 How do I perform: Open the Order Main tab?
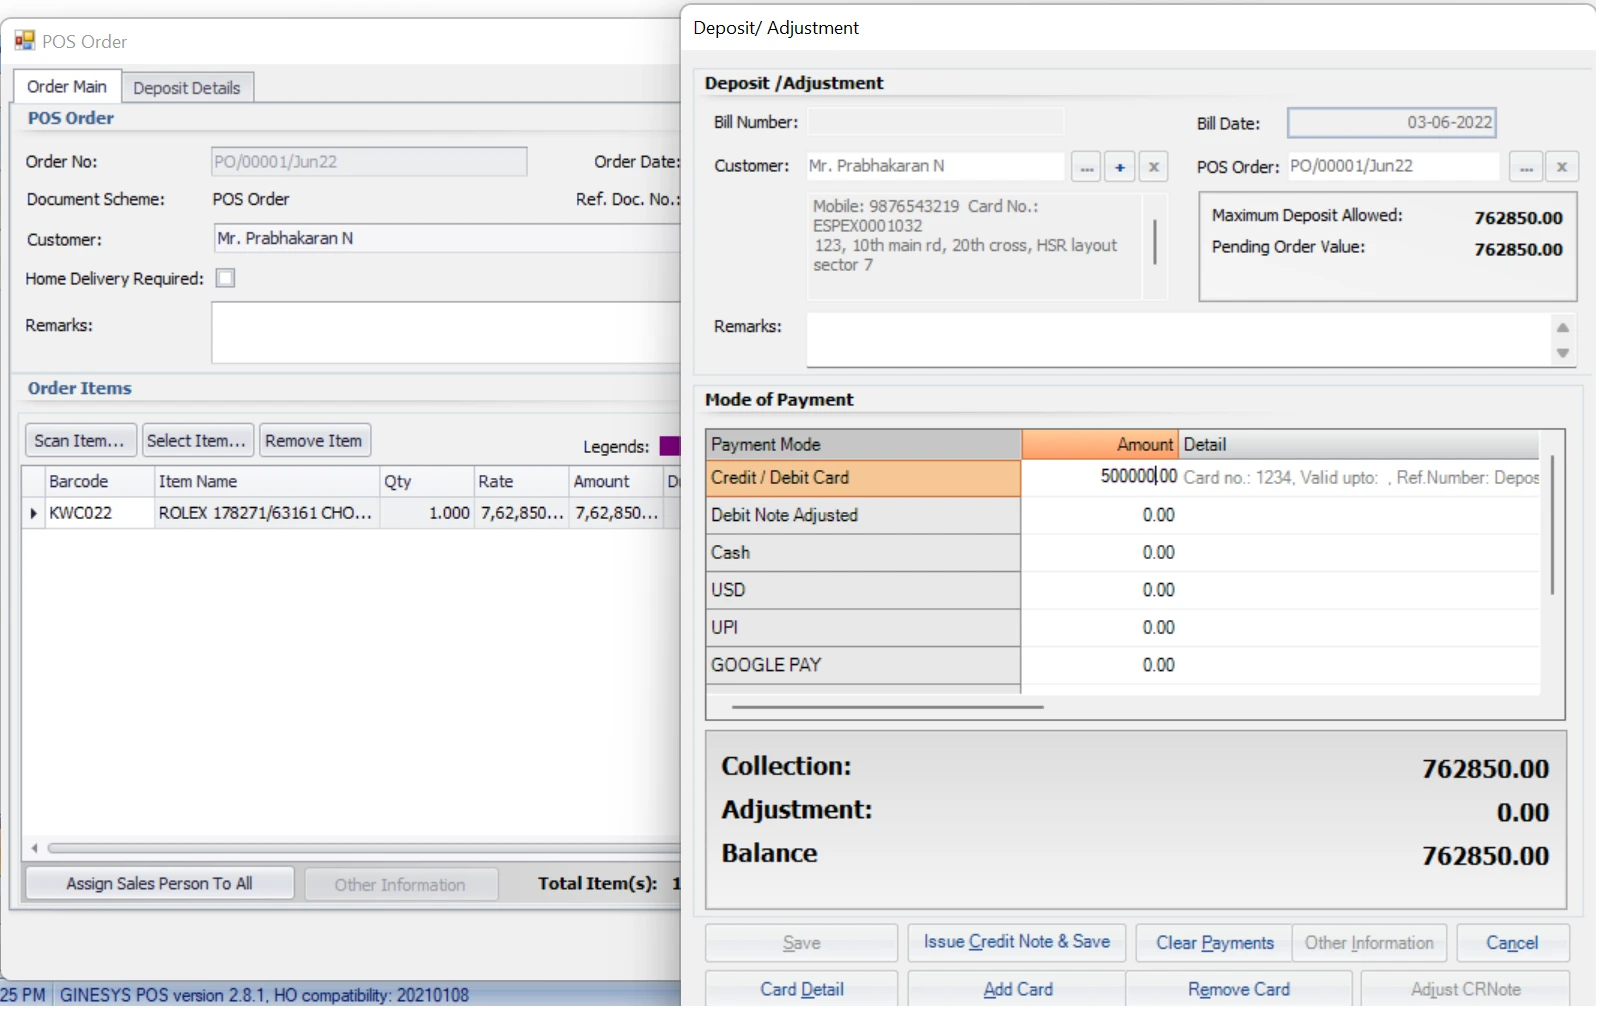pyautogui.click(x=67, y=87)
